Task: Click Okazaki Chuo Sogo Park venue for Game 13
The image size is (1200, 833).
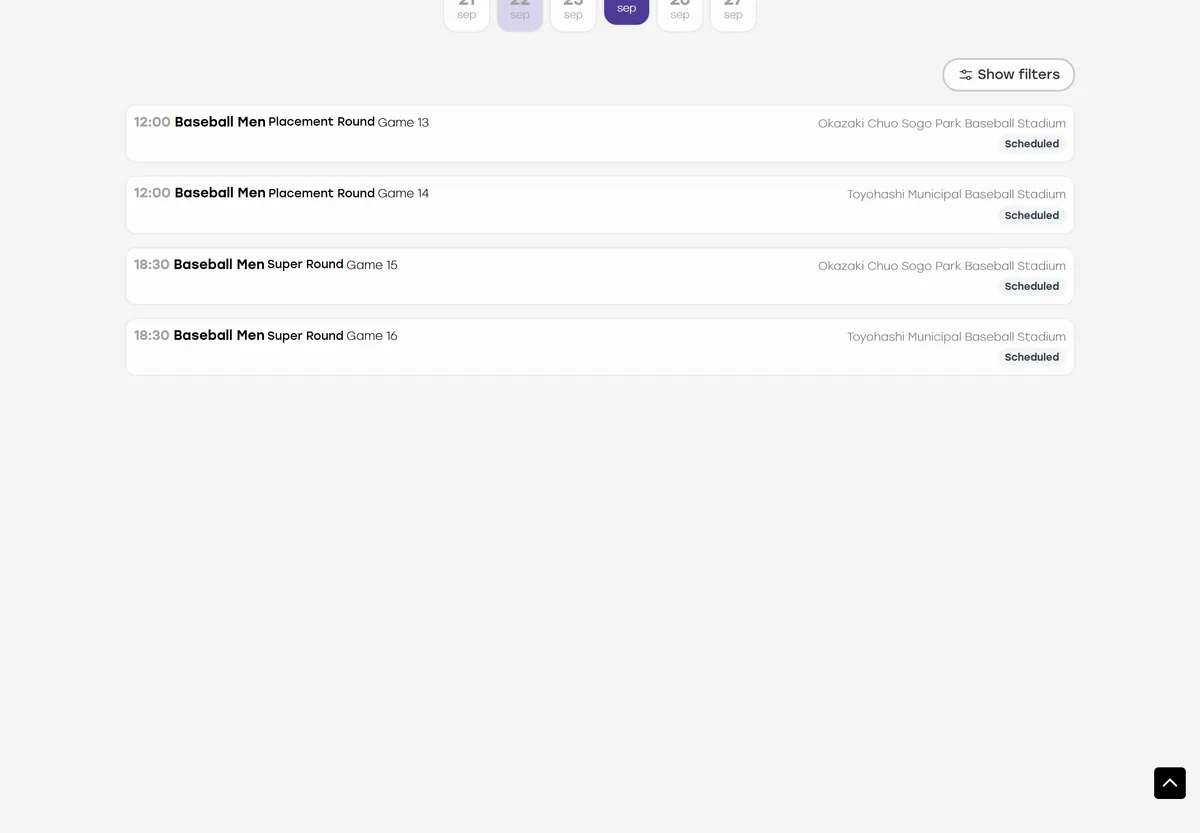Action: [x=942, y=124]
